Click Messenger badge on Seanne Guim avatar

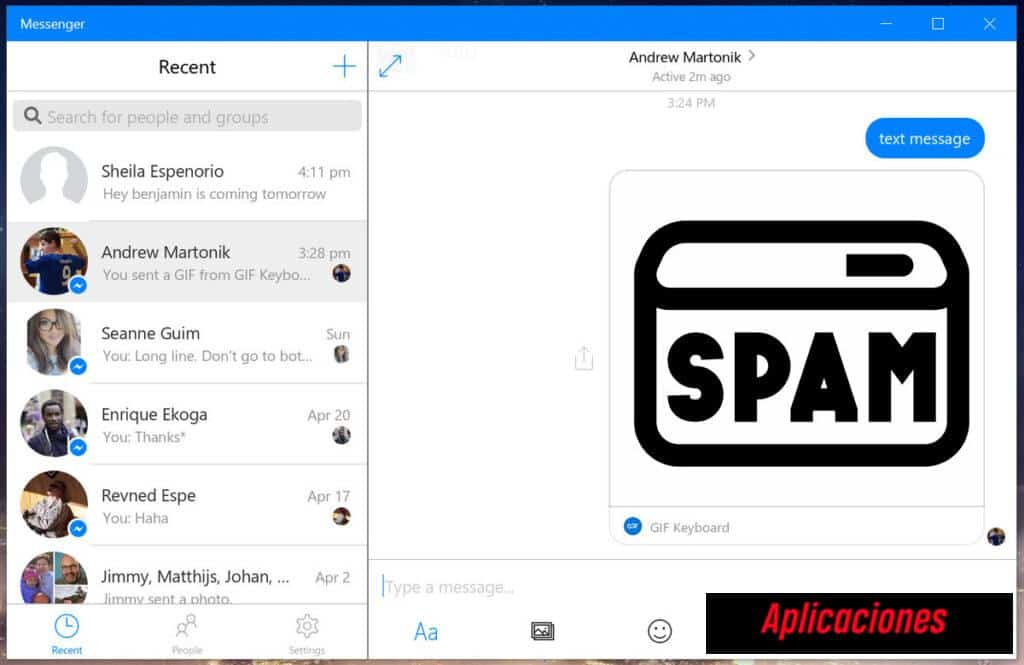(x=78, y=366)
